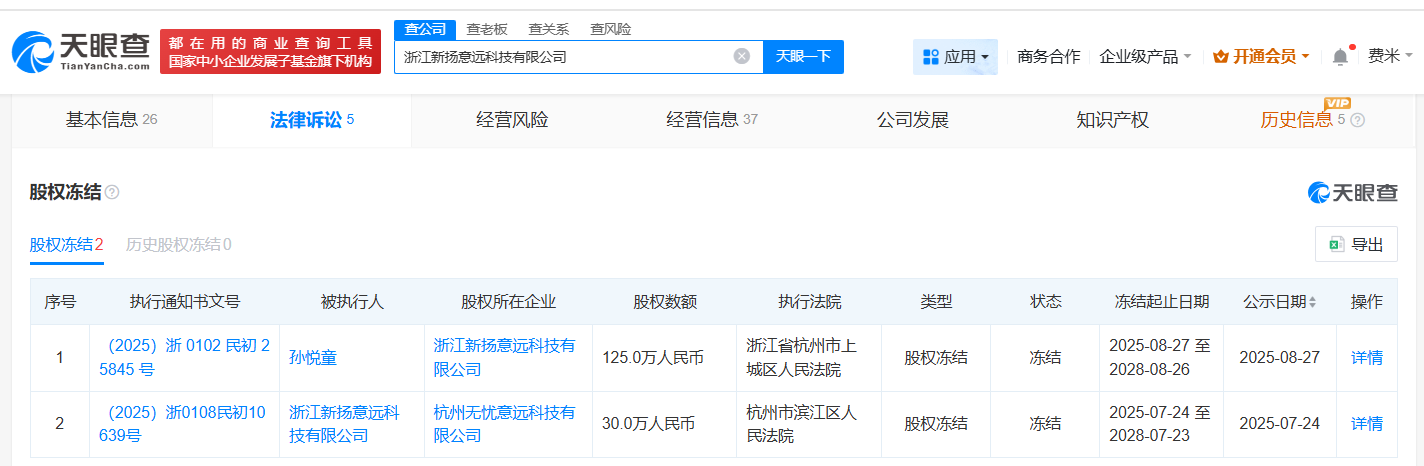Select the 历史股权冻结 sub-tab
The height and width of the screenshot is (466, 1424).
[178, 244]
